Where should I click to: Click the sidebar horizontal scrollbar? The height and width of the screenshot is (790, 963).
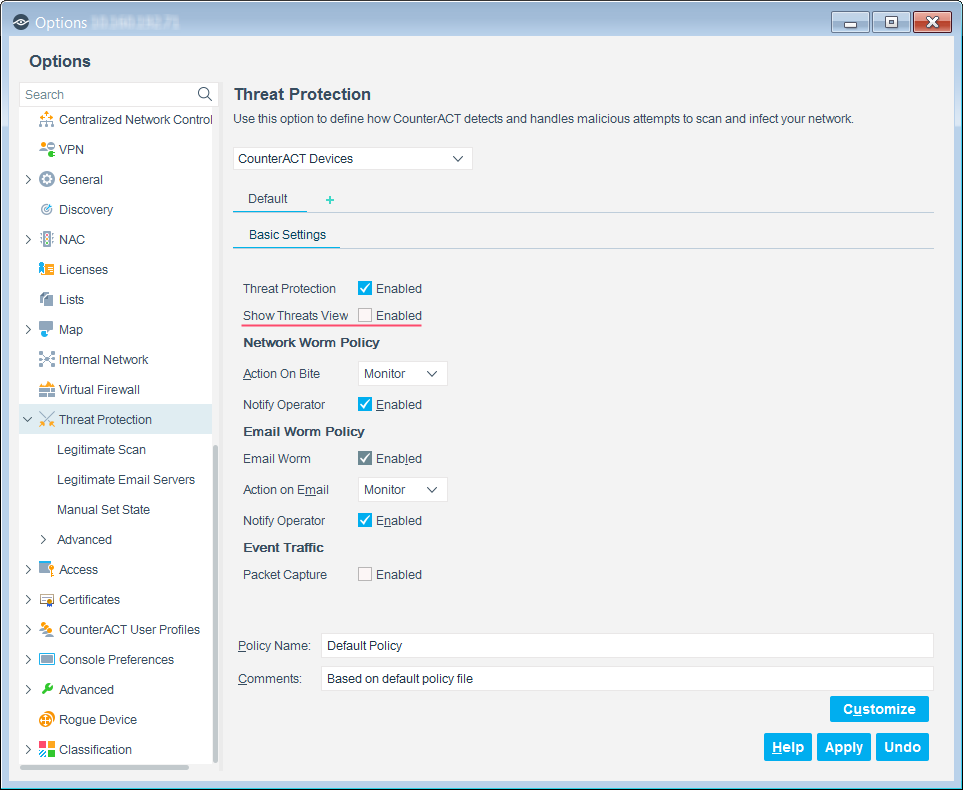(x=104, y=767)
